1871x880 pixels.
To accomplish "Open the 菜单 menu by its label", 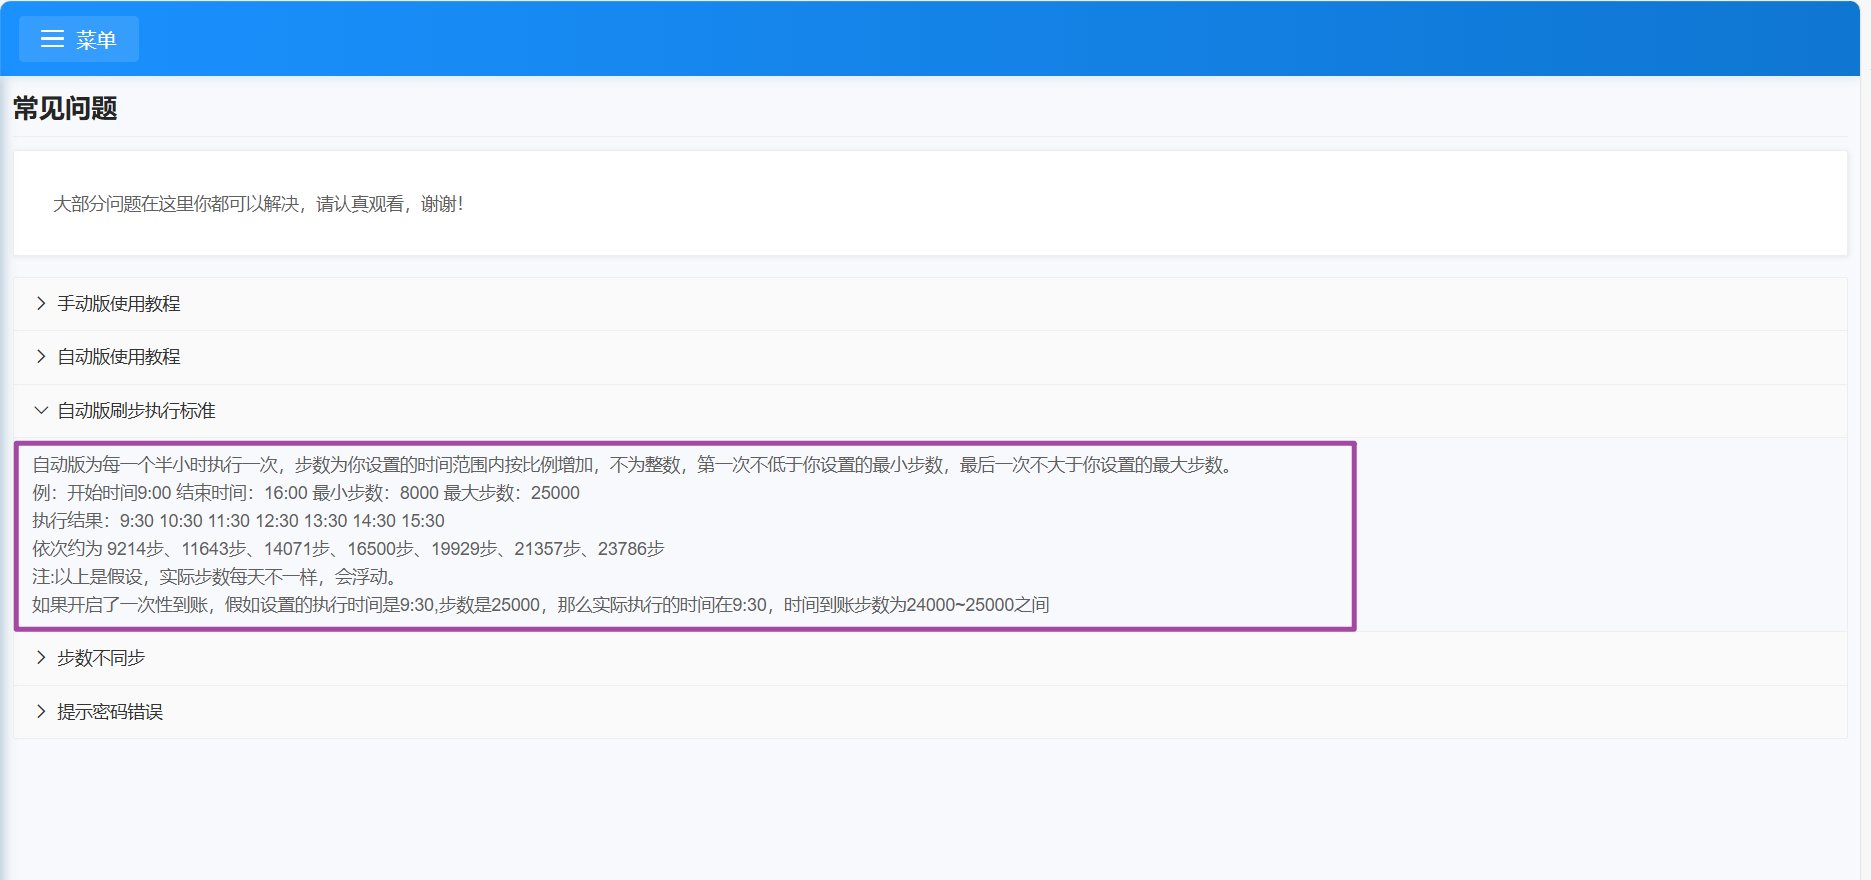I will 96,40.
